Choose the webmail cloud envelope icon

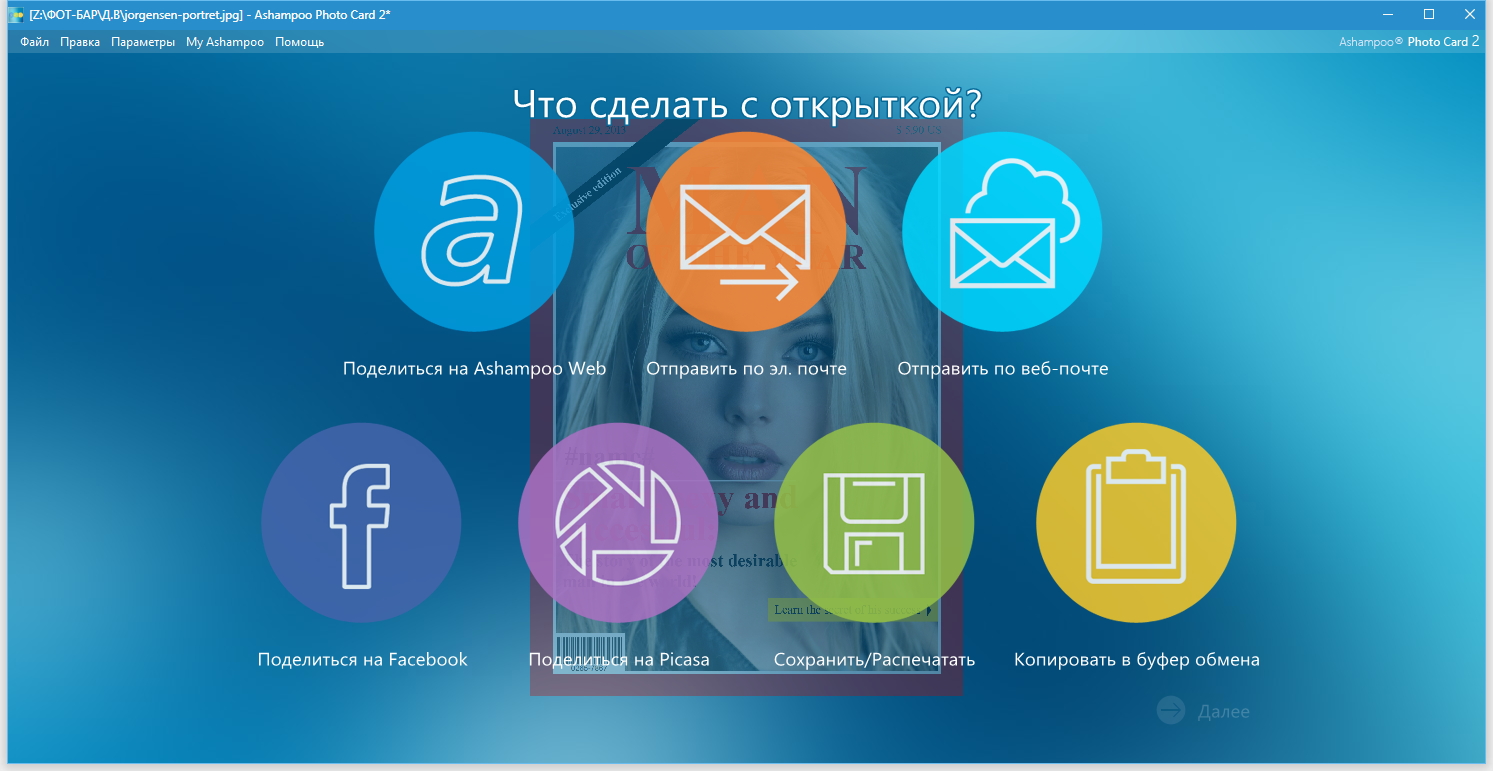point(1002,232)
